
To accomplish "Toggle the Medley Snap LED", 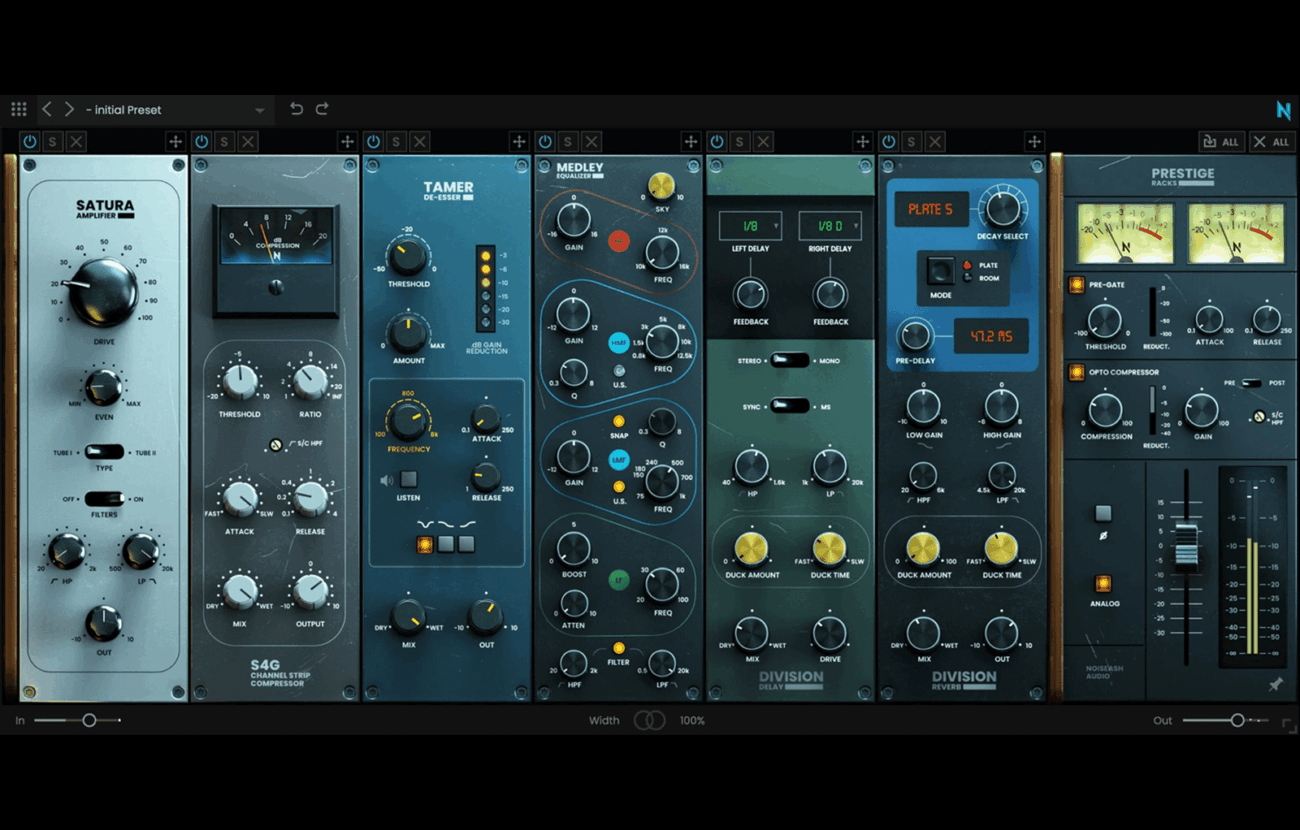I will pos(619,421).
